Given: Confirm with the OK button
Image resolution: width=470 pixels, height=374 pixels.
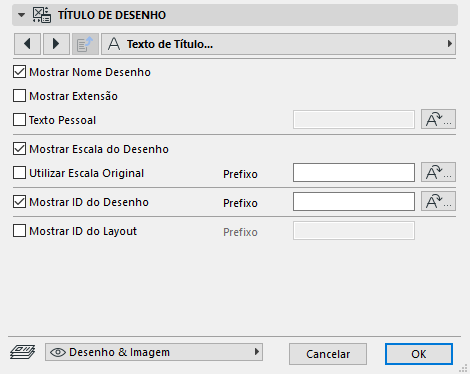Looking at the screenshot, I should (419, 354).
